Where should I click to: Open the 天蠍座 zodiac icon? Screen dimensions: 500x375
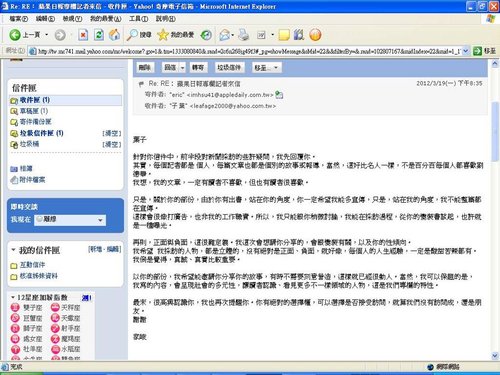pyautogui.click(x=55, y=318)
